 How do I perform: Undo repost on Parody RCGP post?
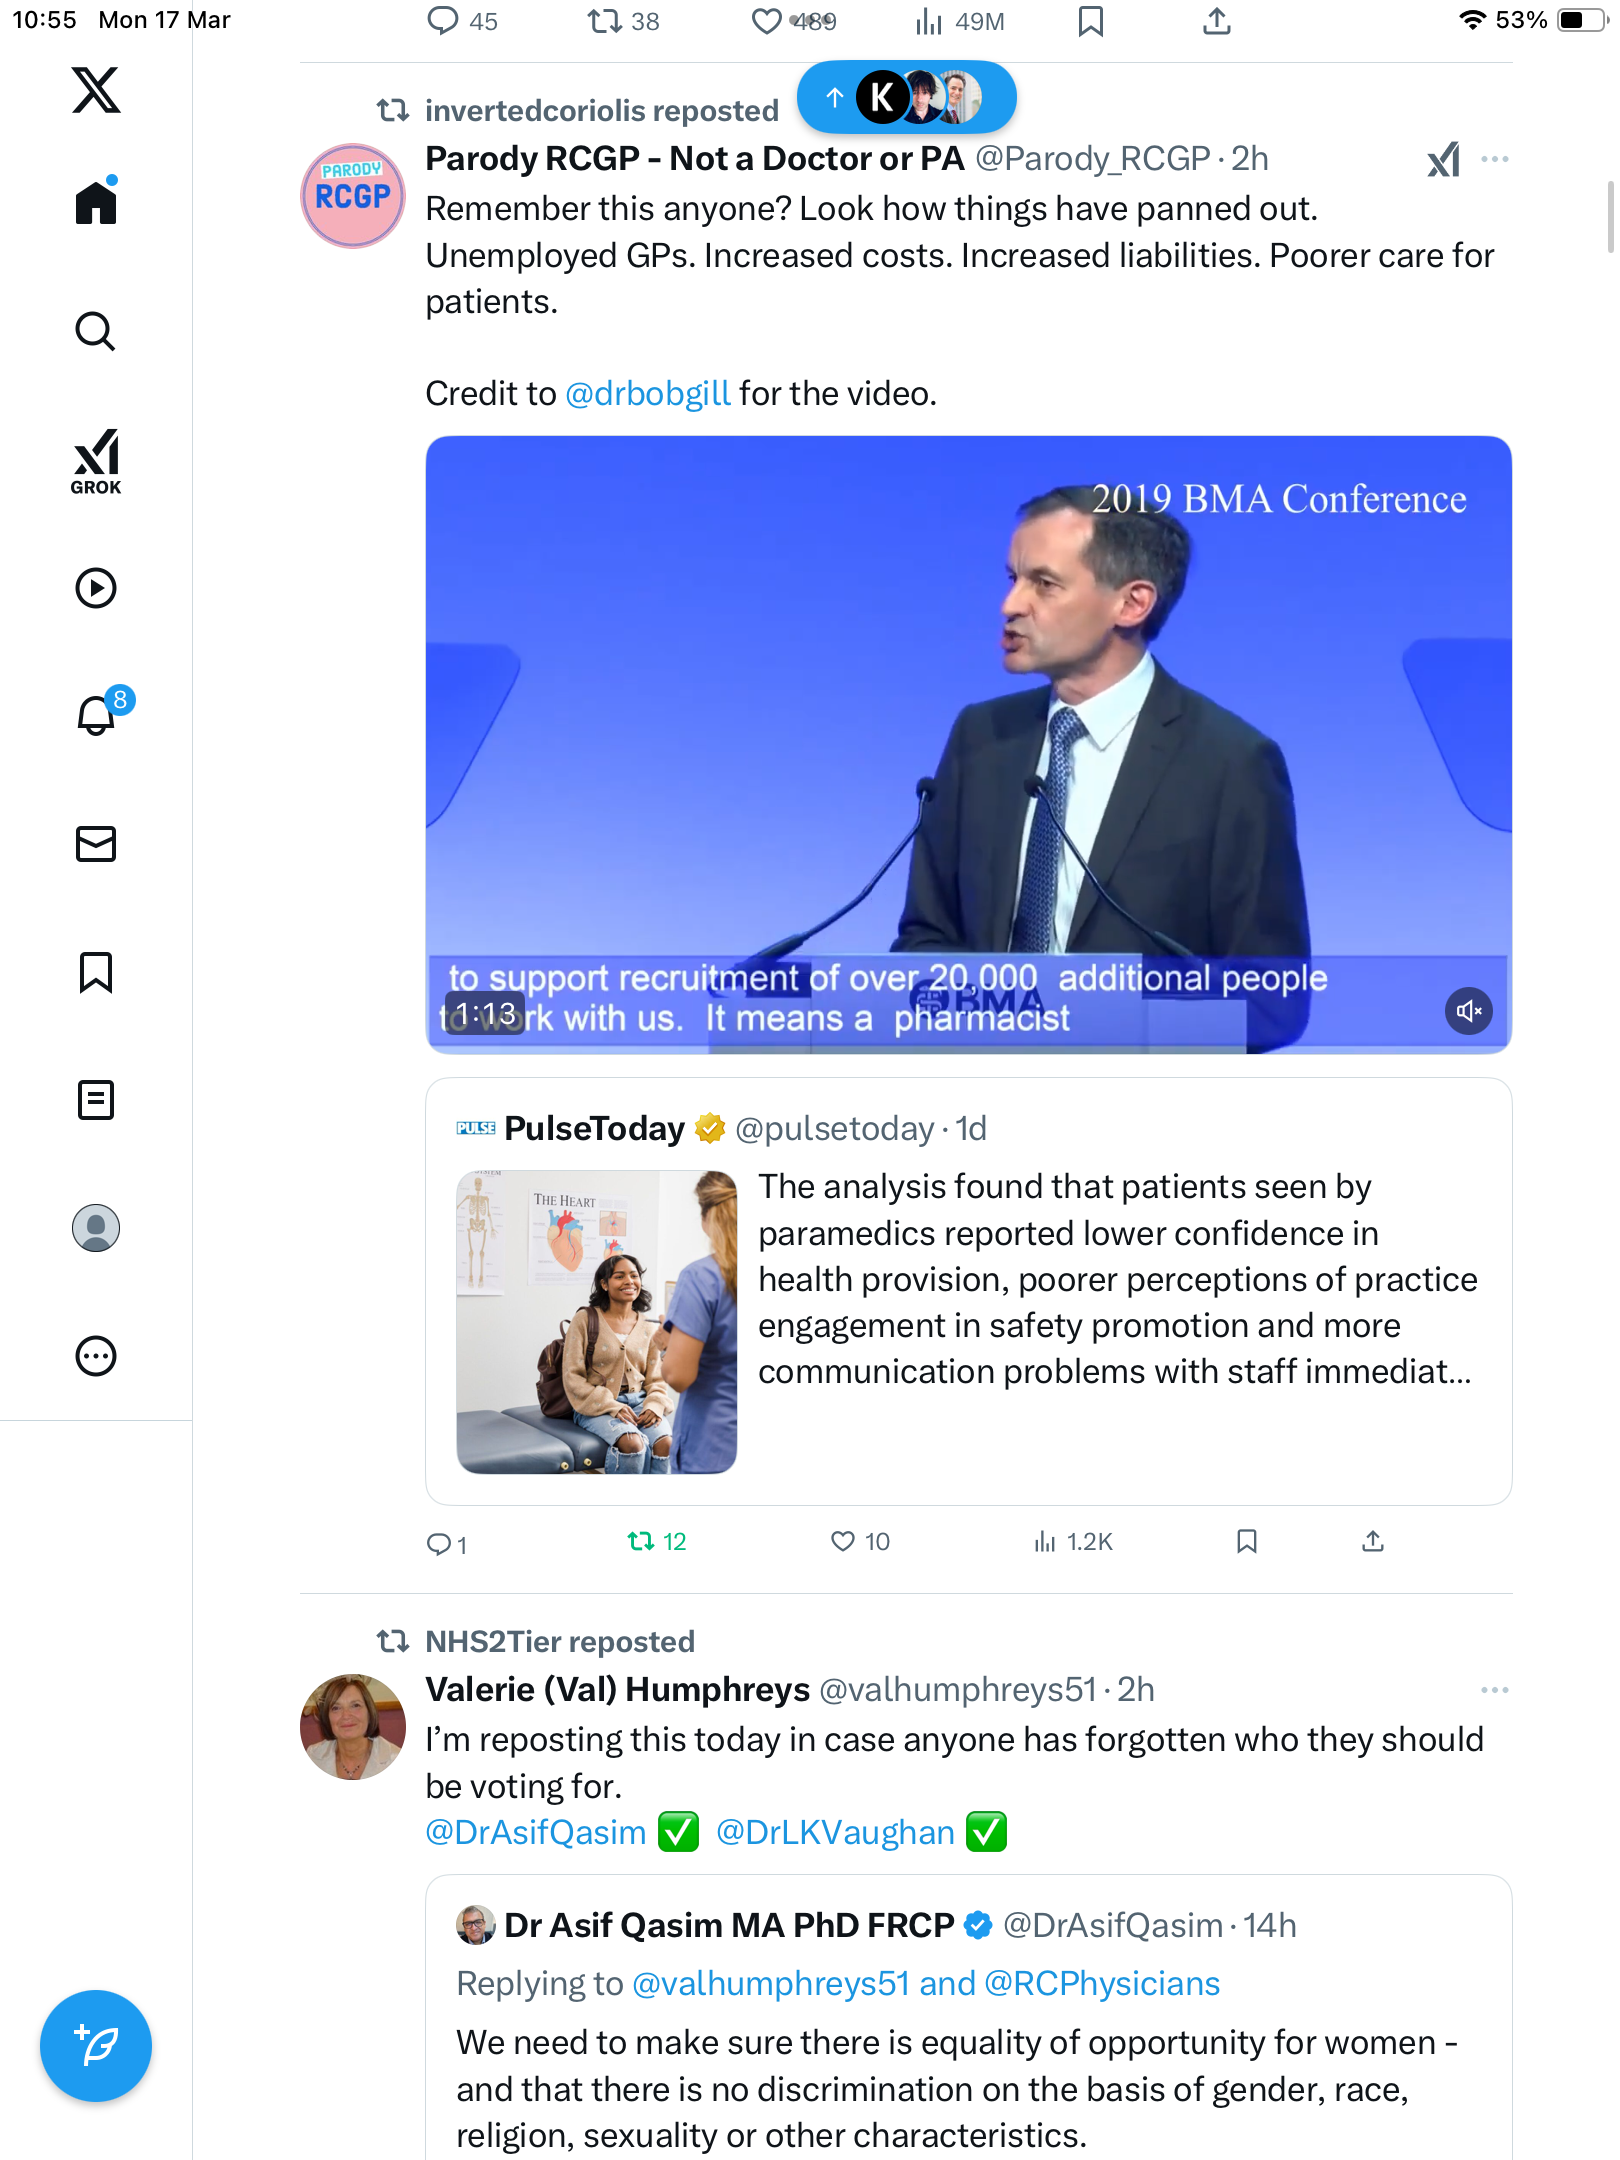(x=657, y=1542)
